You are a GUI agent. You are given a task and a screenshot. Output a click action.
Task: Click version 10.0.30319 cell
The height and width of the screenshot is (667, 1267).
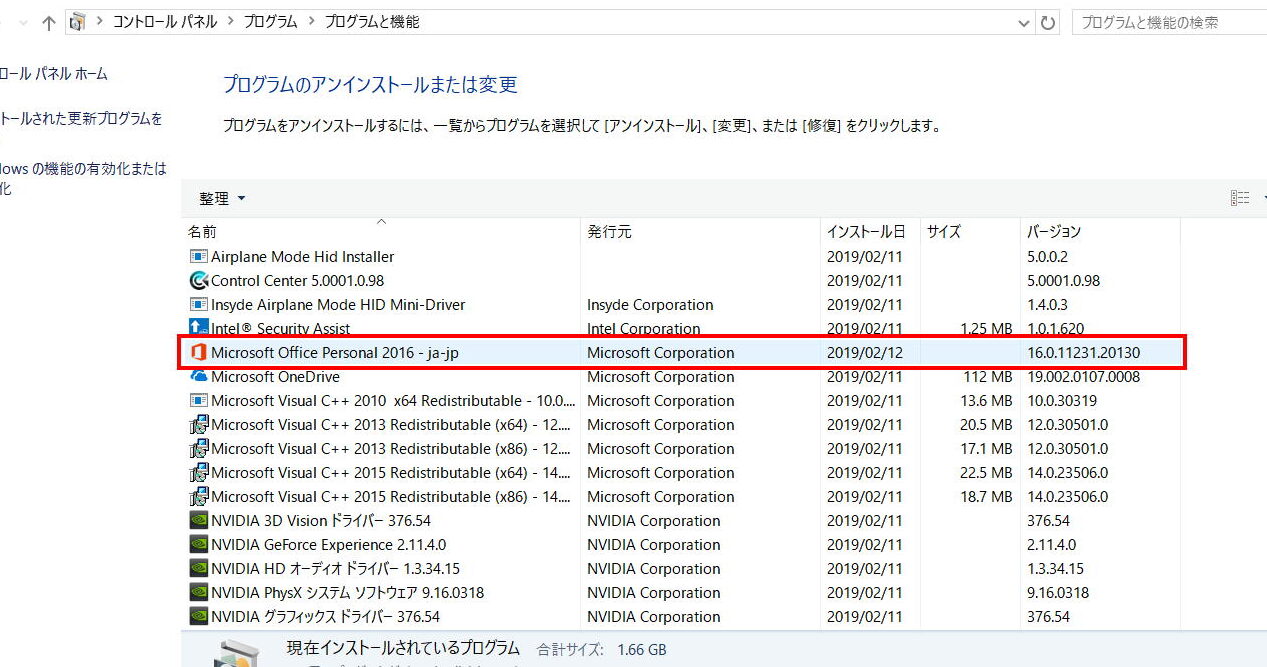1061,401
